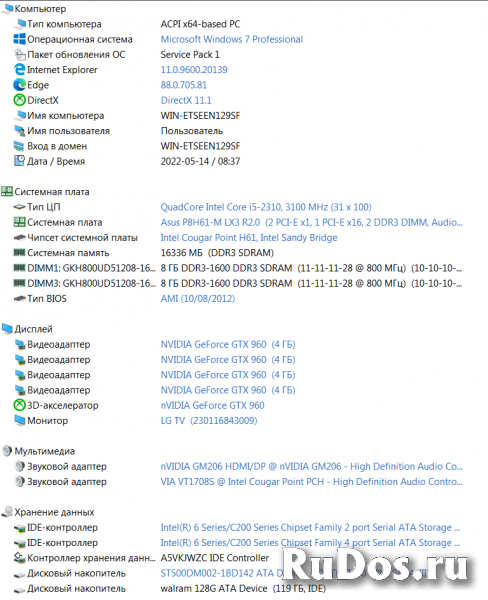Open the LG TV monitor link
The width and height of the screenshot is (488, 600).
pos(209,421)
